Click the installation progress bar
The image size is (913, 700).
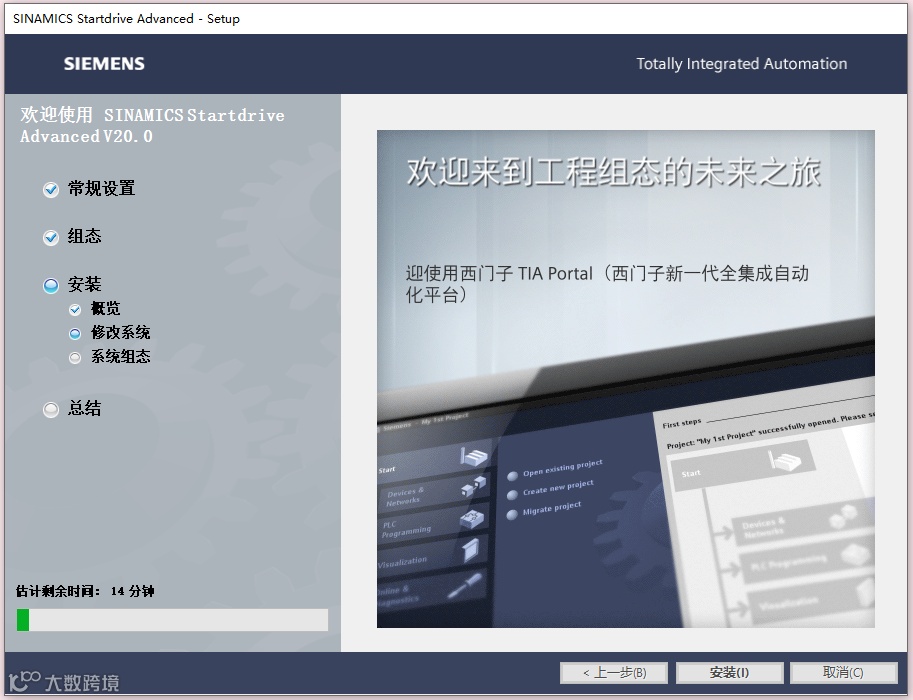tap(172, 620)
